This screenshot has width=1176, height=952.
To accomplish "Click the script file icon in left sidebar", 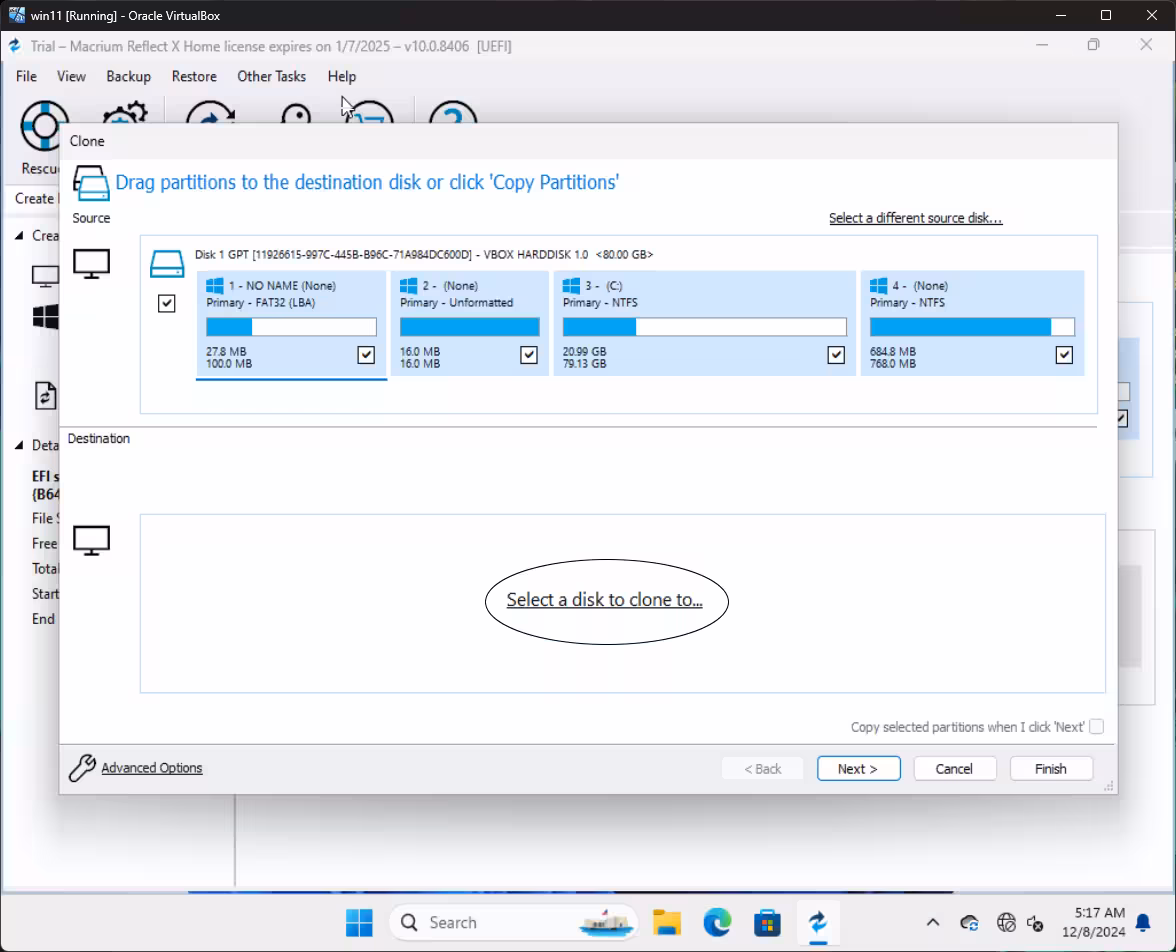I will tap(46, 395).
